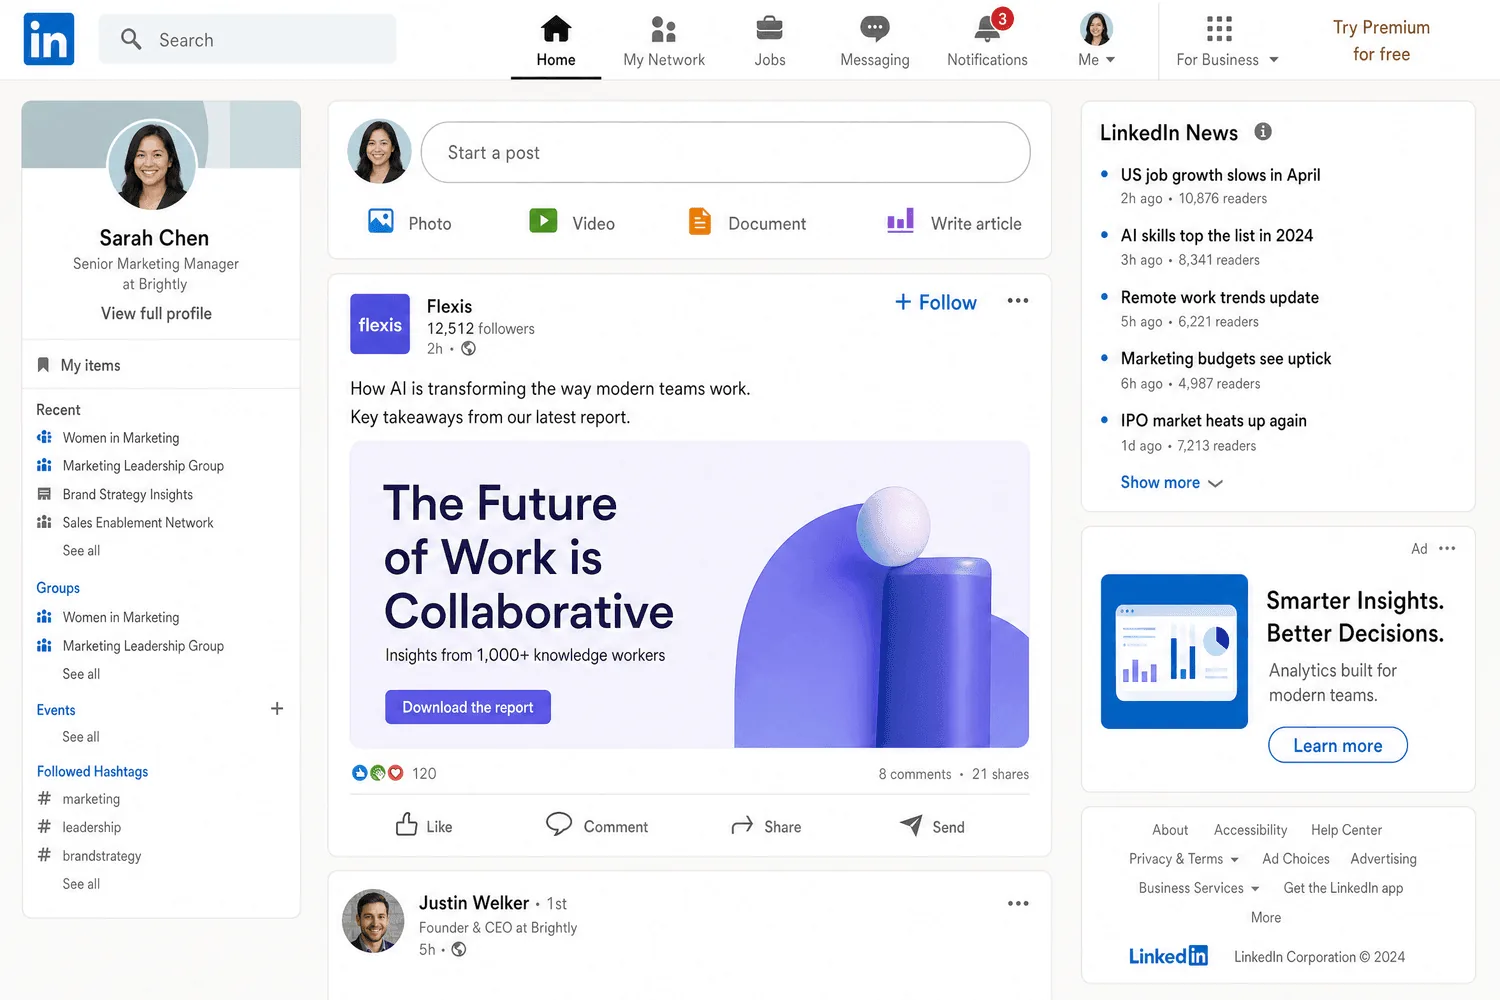Open the Brand Strategy Insights recent item

(127, 494)
